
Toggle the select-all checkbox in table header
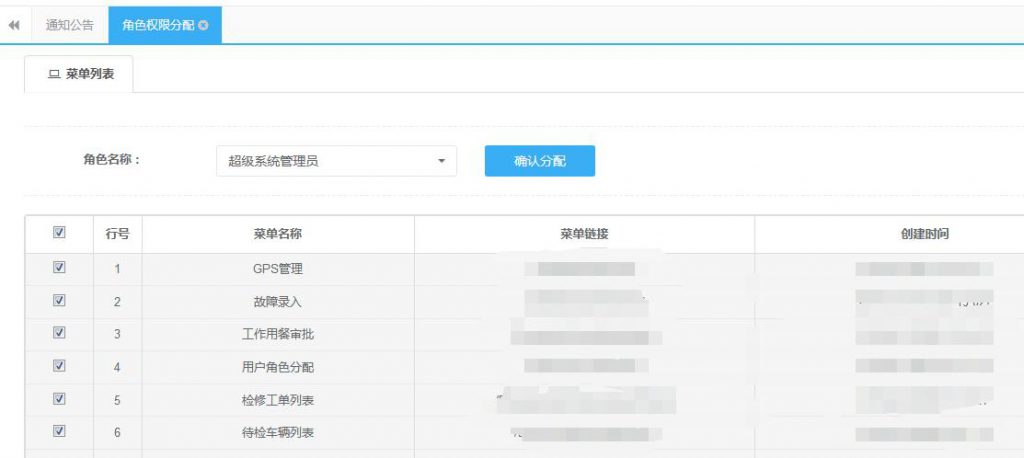(x=59, y=232)
